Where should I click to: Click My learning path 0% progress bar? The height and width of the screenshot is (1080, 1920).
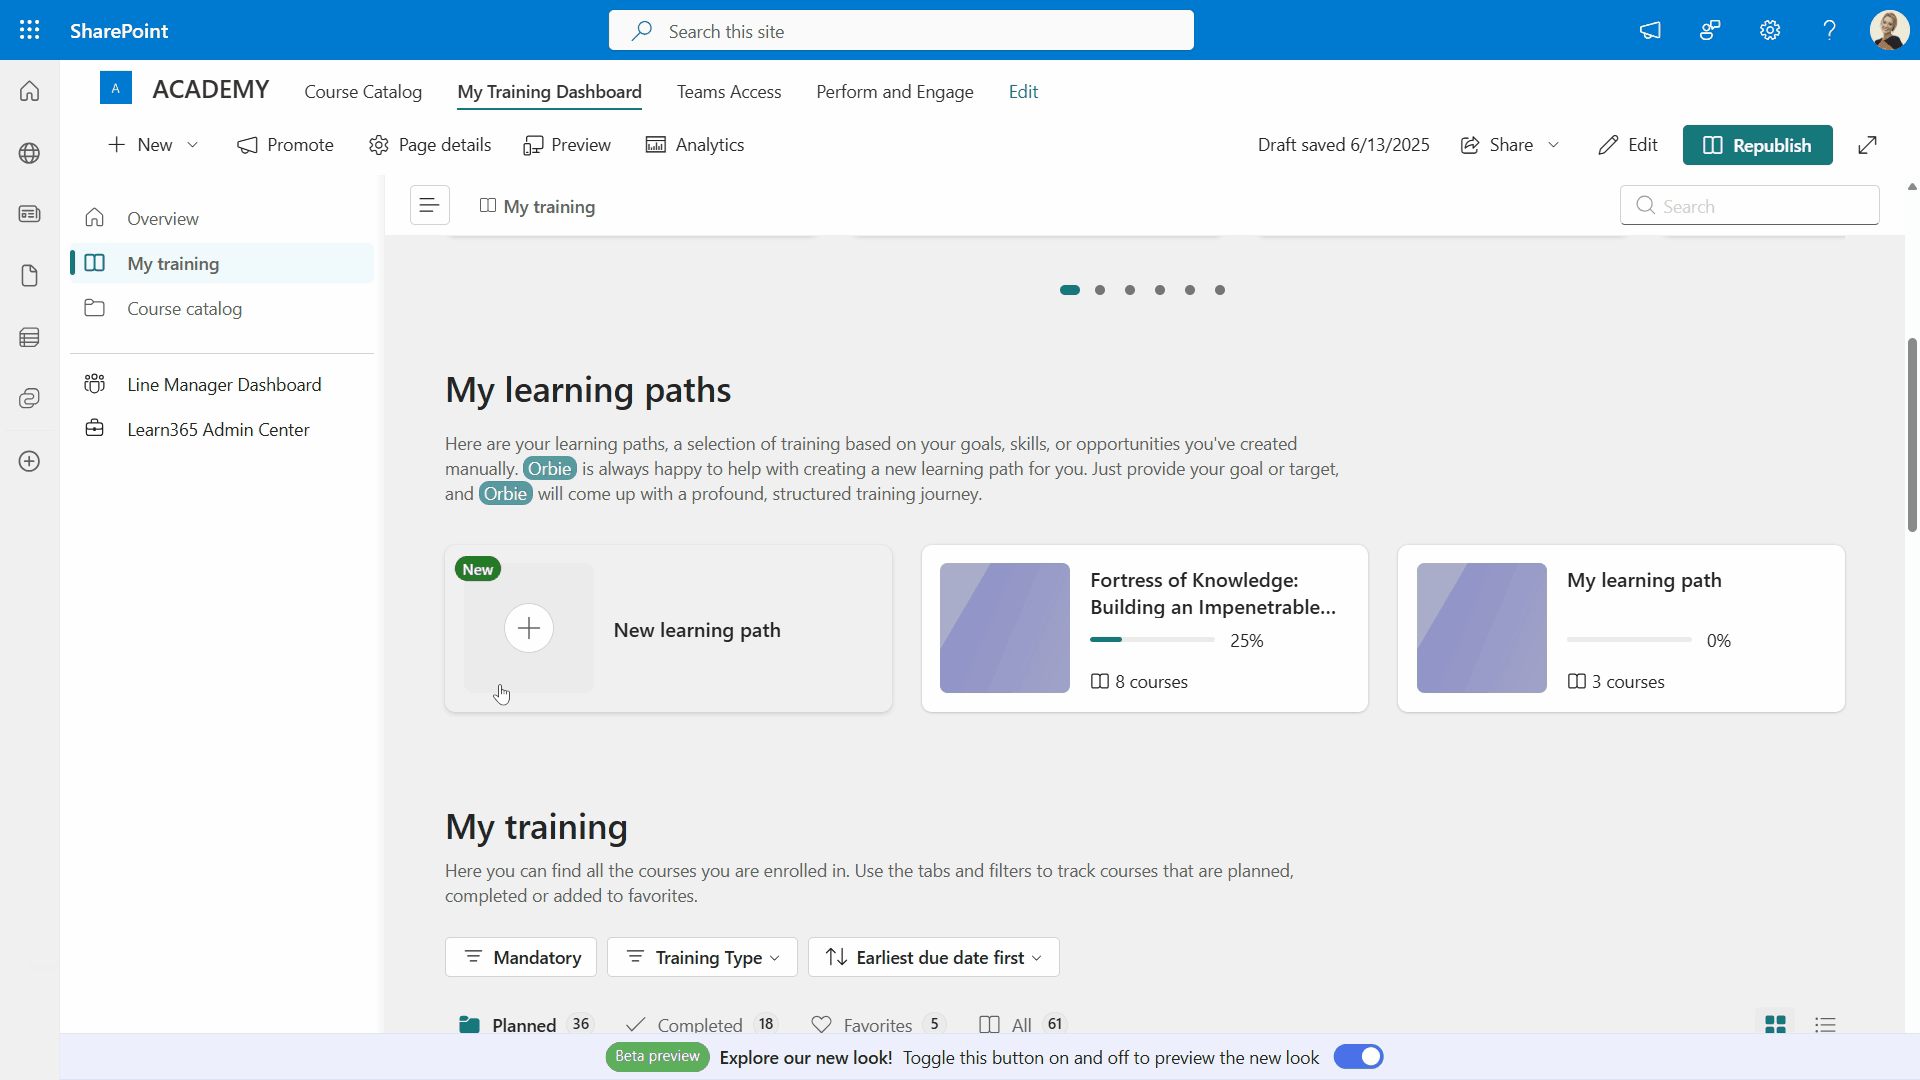[1629, 640]
